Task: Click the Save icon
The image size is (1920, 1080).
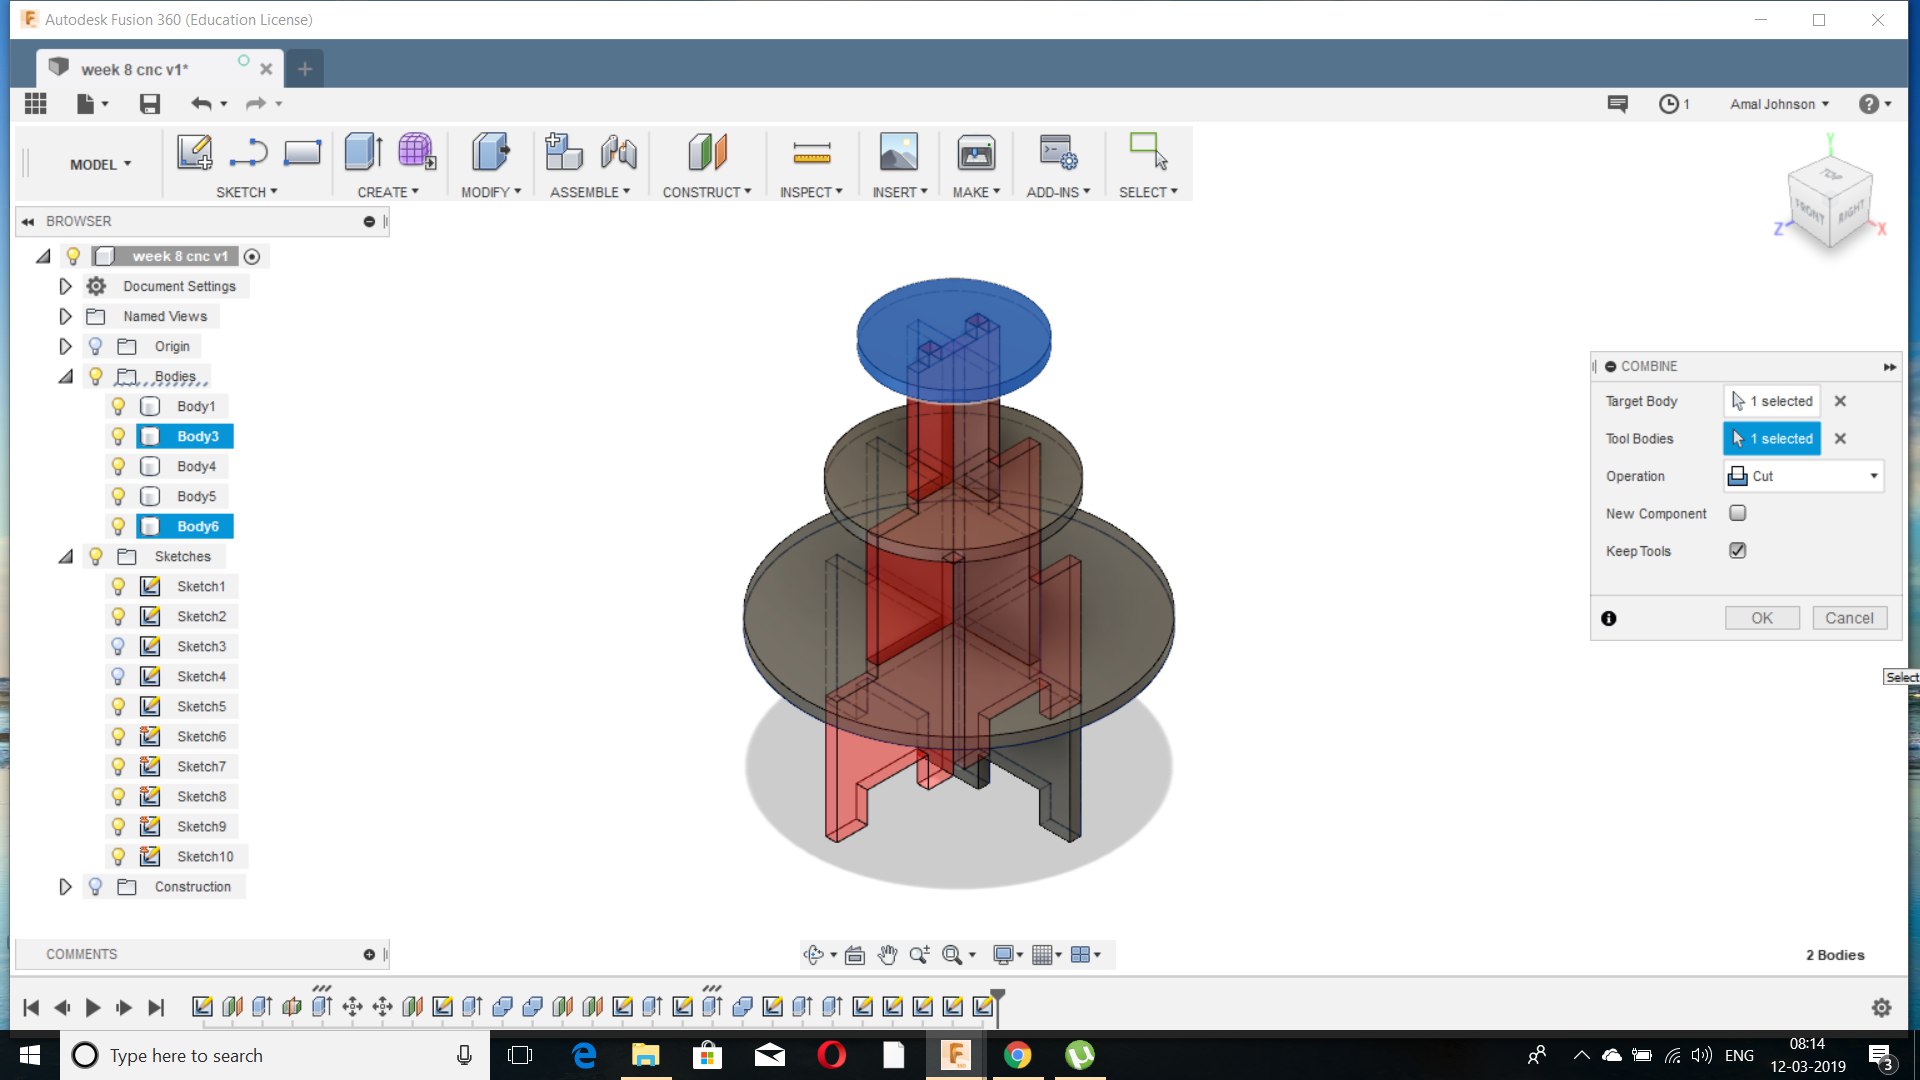Action: (x=150, y=104)
